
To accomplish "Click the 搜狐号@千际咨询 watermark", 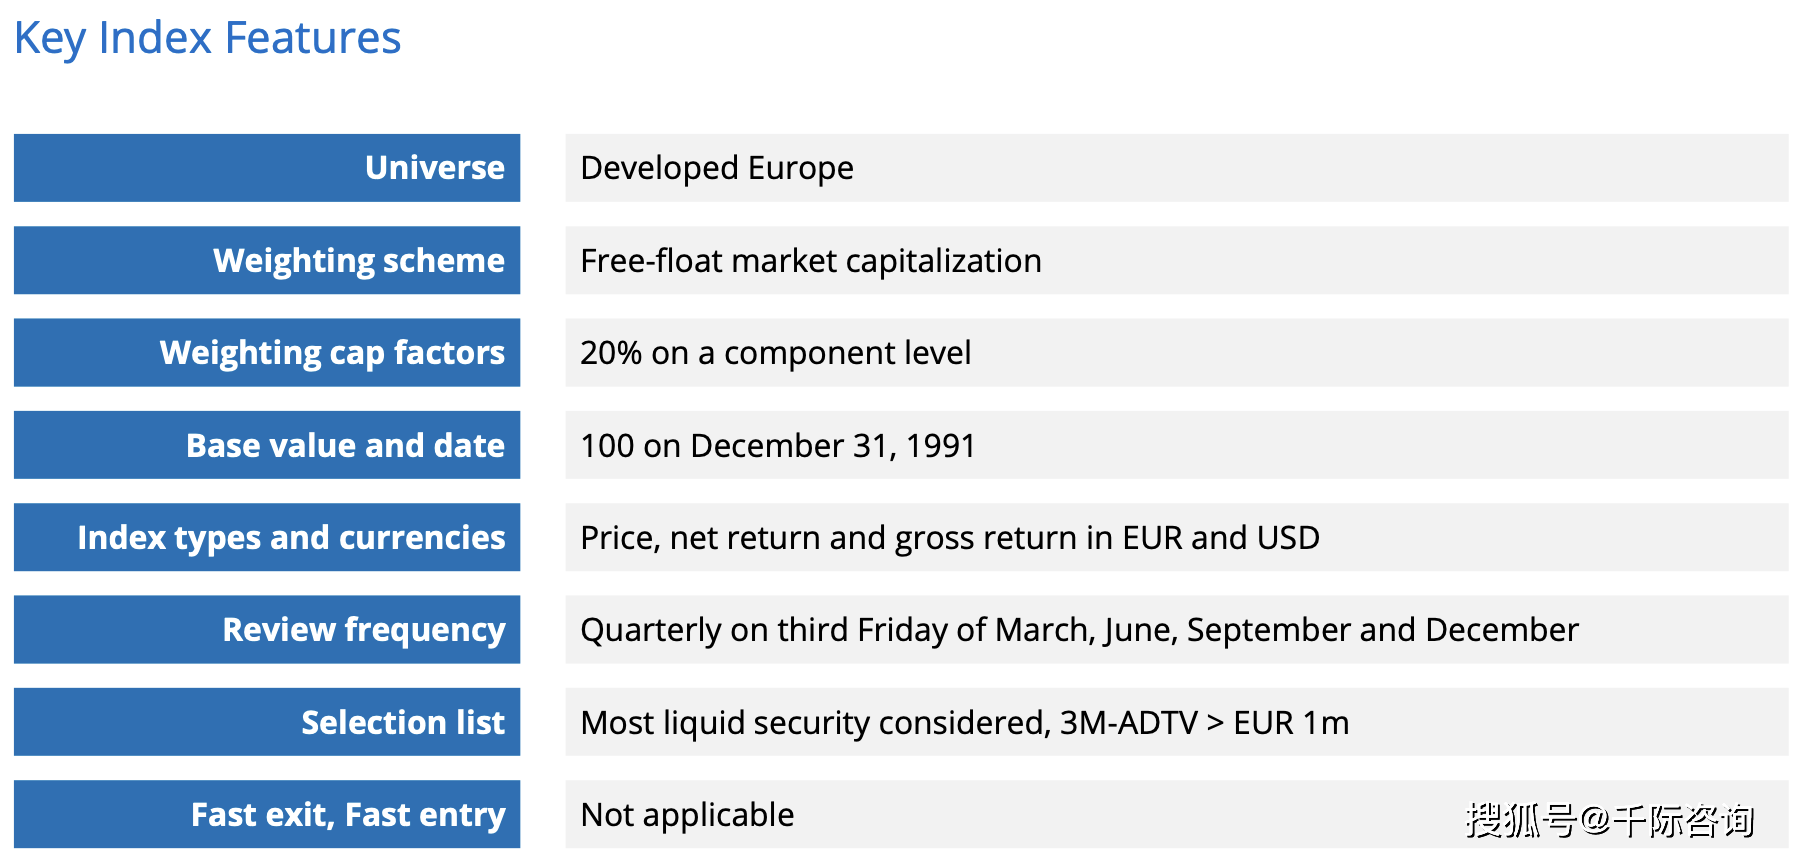I will coord(1610,821).
